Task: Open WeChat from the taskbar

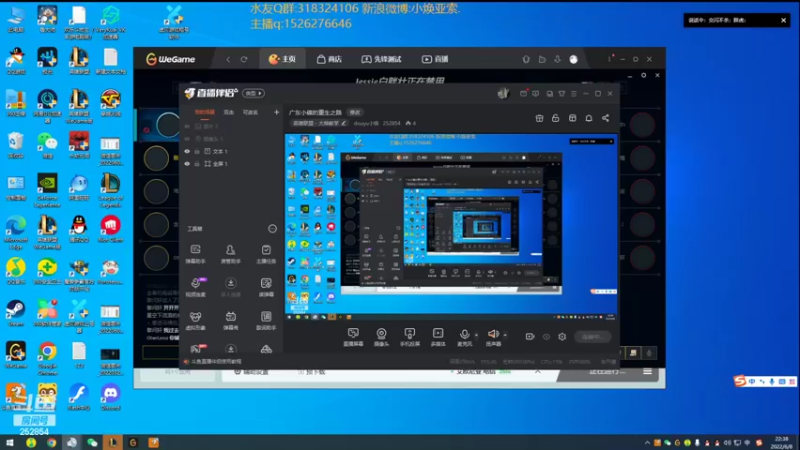Action: click(92, 442)
